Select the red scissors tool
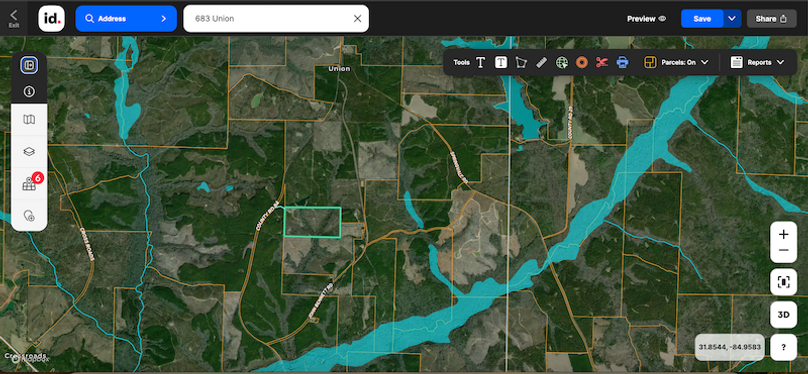This screenshot has width=808, height=374. [602, 62]
